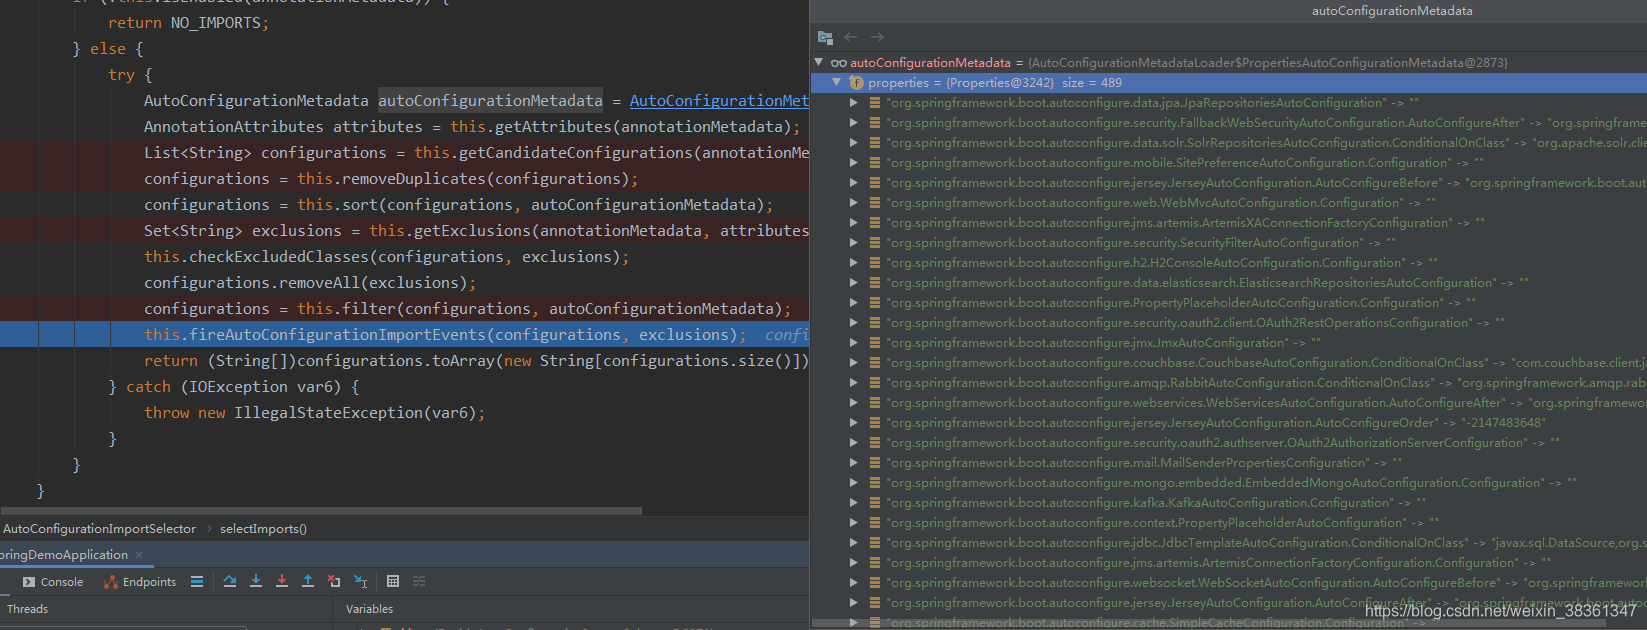
Task: Select the context.PropertyPlaceholderAutoConfiguration row
Action: pyautogui.click(x=1229, y=523)
